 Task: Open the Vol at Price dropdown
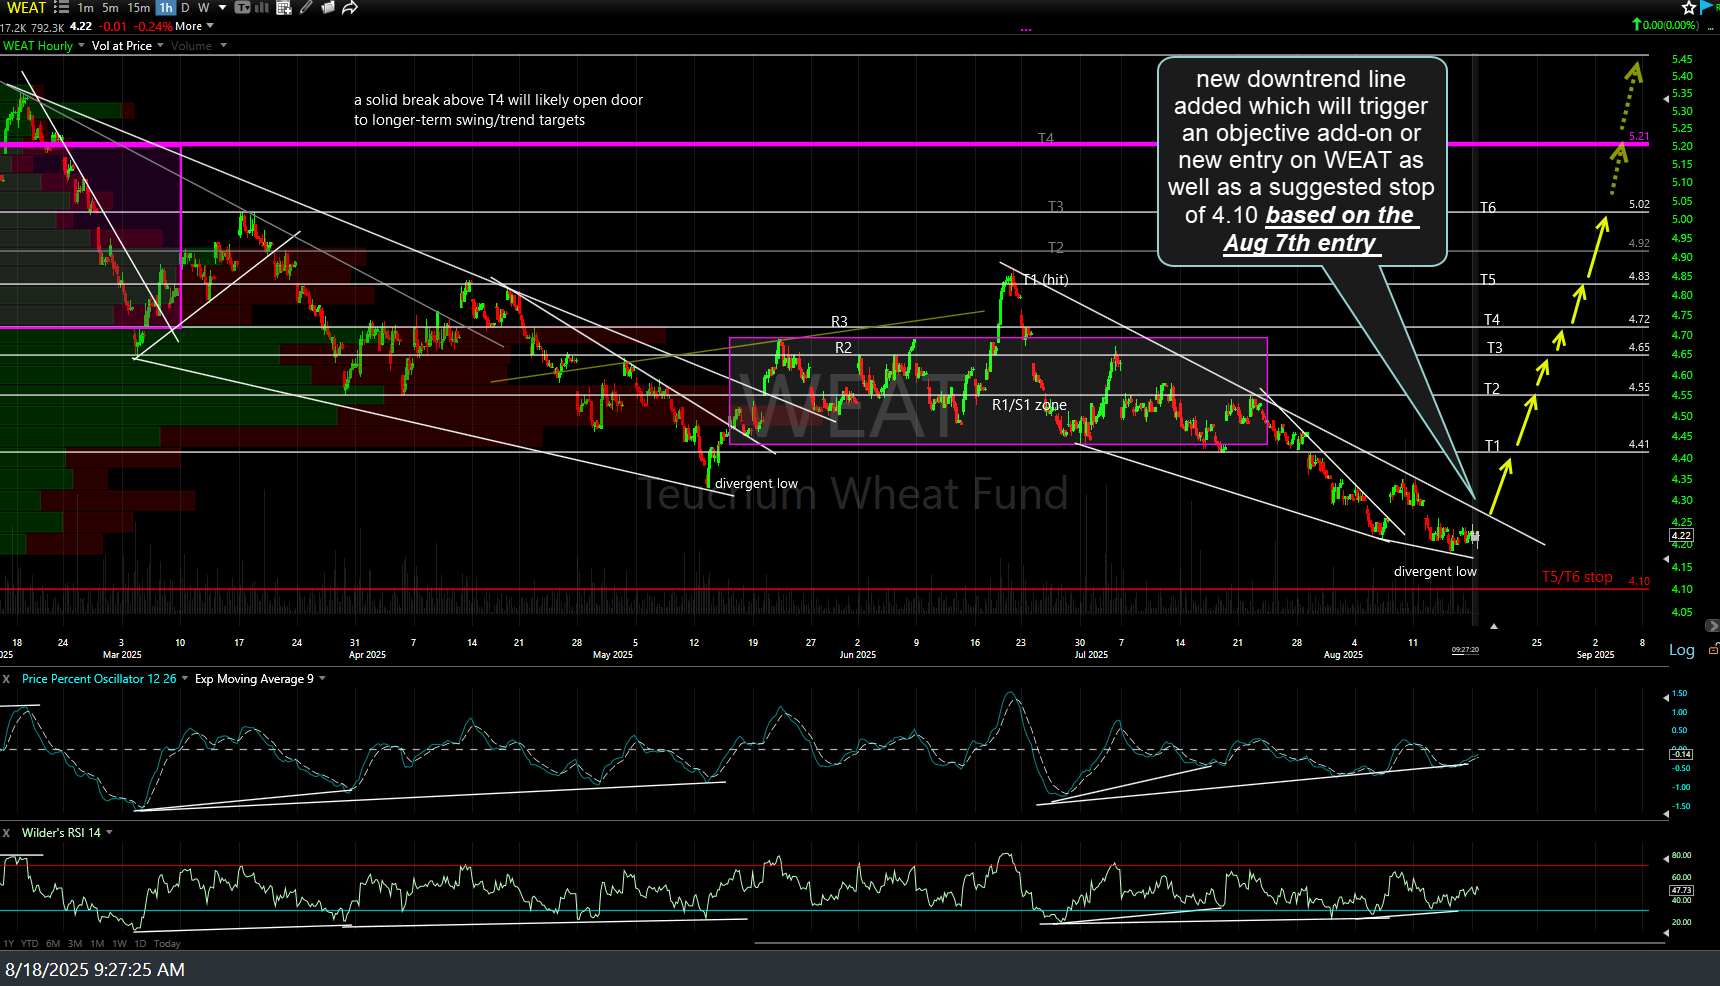pyautogui.click(x=128, y=46)
